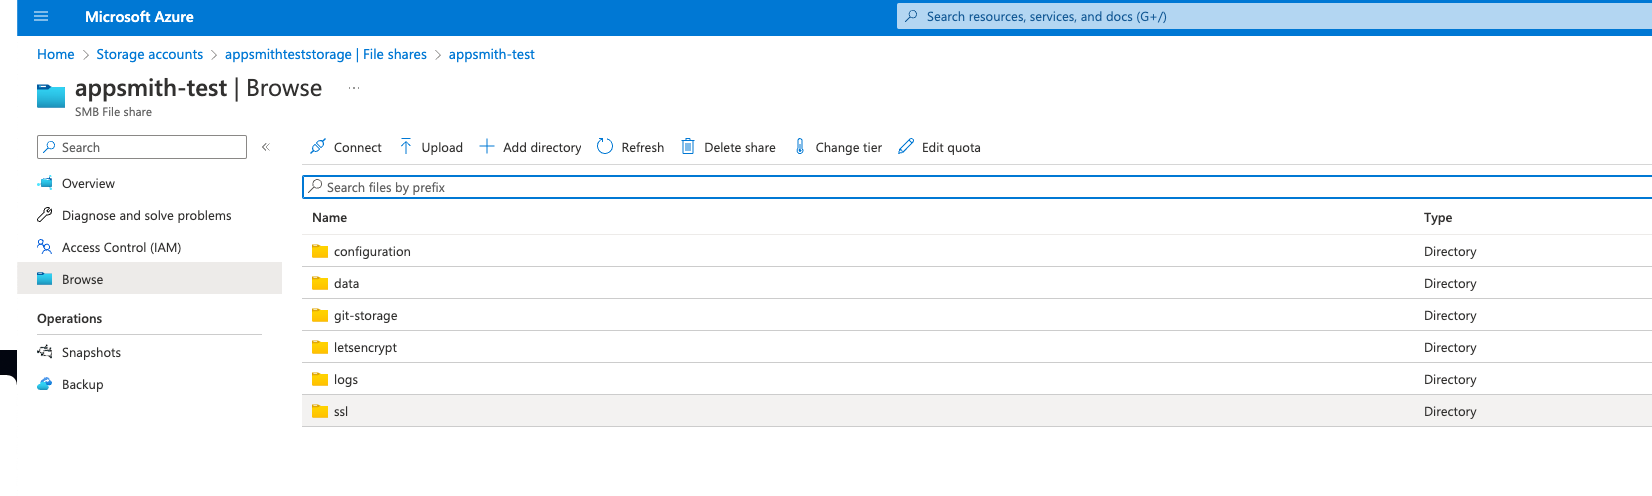This screenshot has height=496, width=1652.
Task: Select Access Control (IAM) menu item
Action: (121, 248)
